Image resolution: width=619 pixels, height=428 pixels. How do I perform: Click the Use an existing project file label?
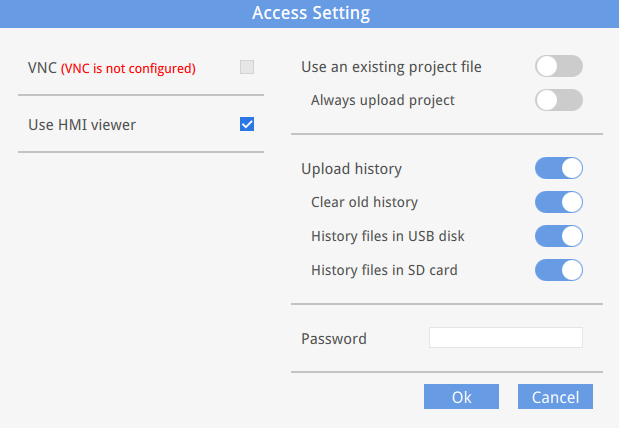391,67
